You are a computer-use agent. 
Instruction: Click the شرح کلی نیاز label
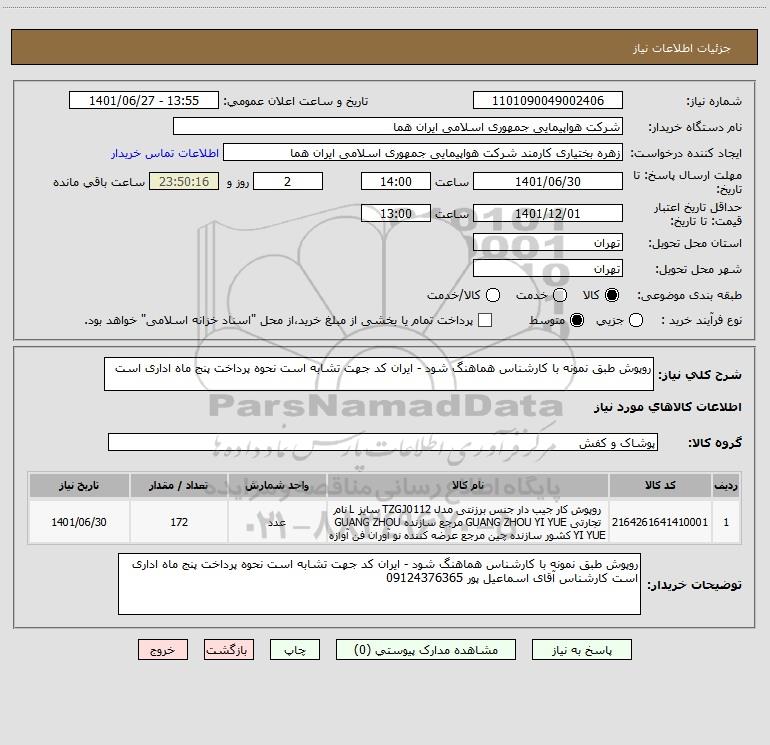coord(700,375)
